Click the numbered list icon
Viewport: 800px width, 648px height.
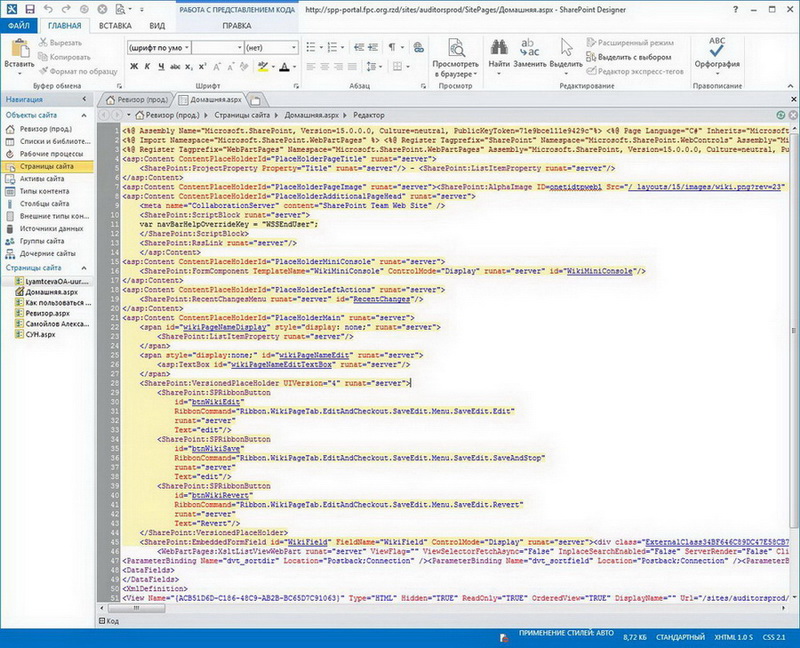(332, 47)
